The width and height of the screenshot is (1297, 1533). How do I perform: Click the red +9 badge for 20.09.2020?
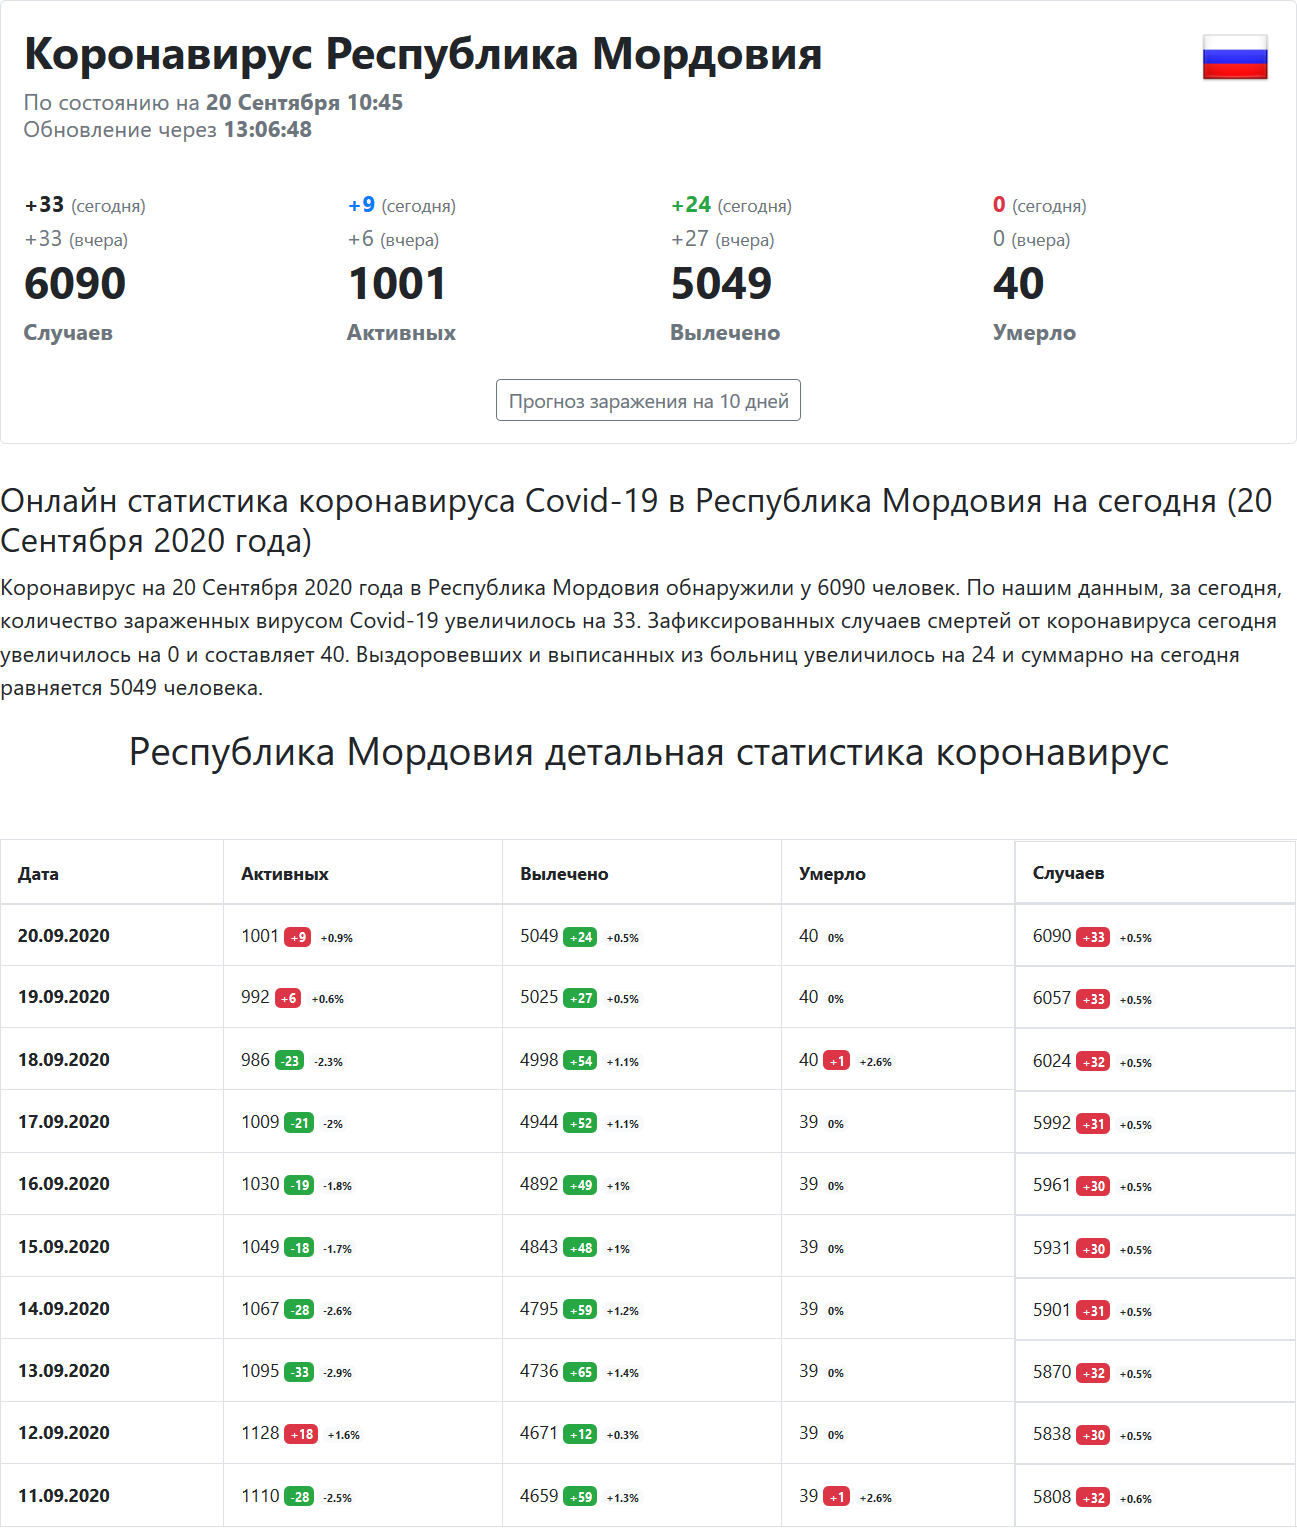tap(297, 937)
